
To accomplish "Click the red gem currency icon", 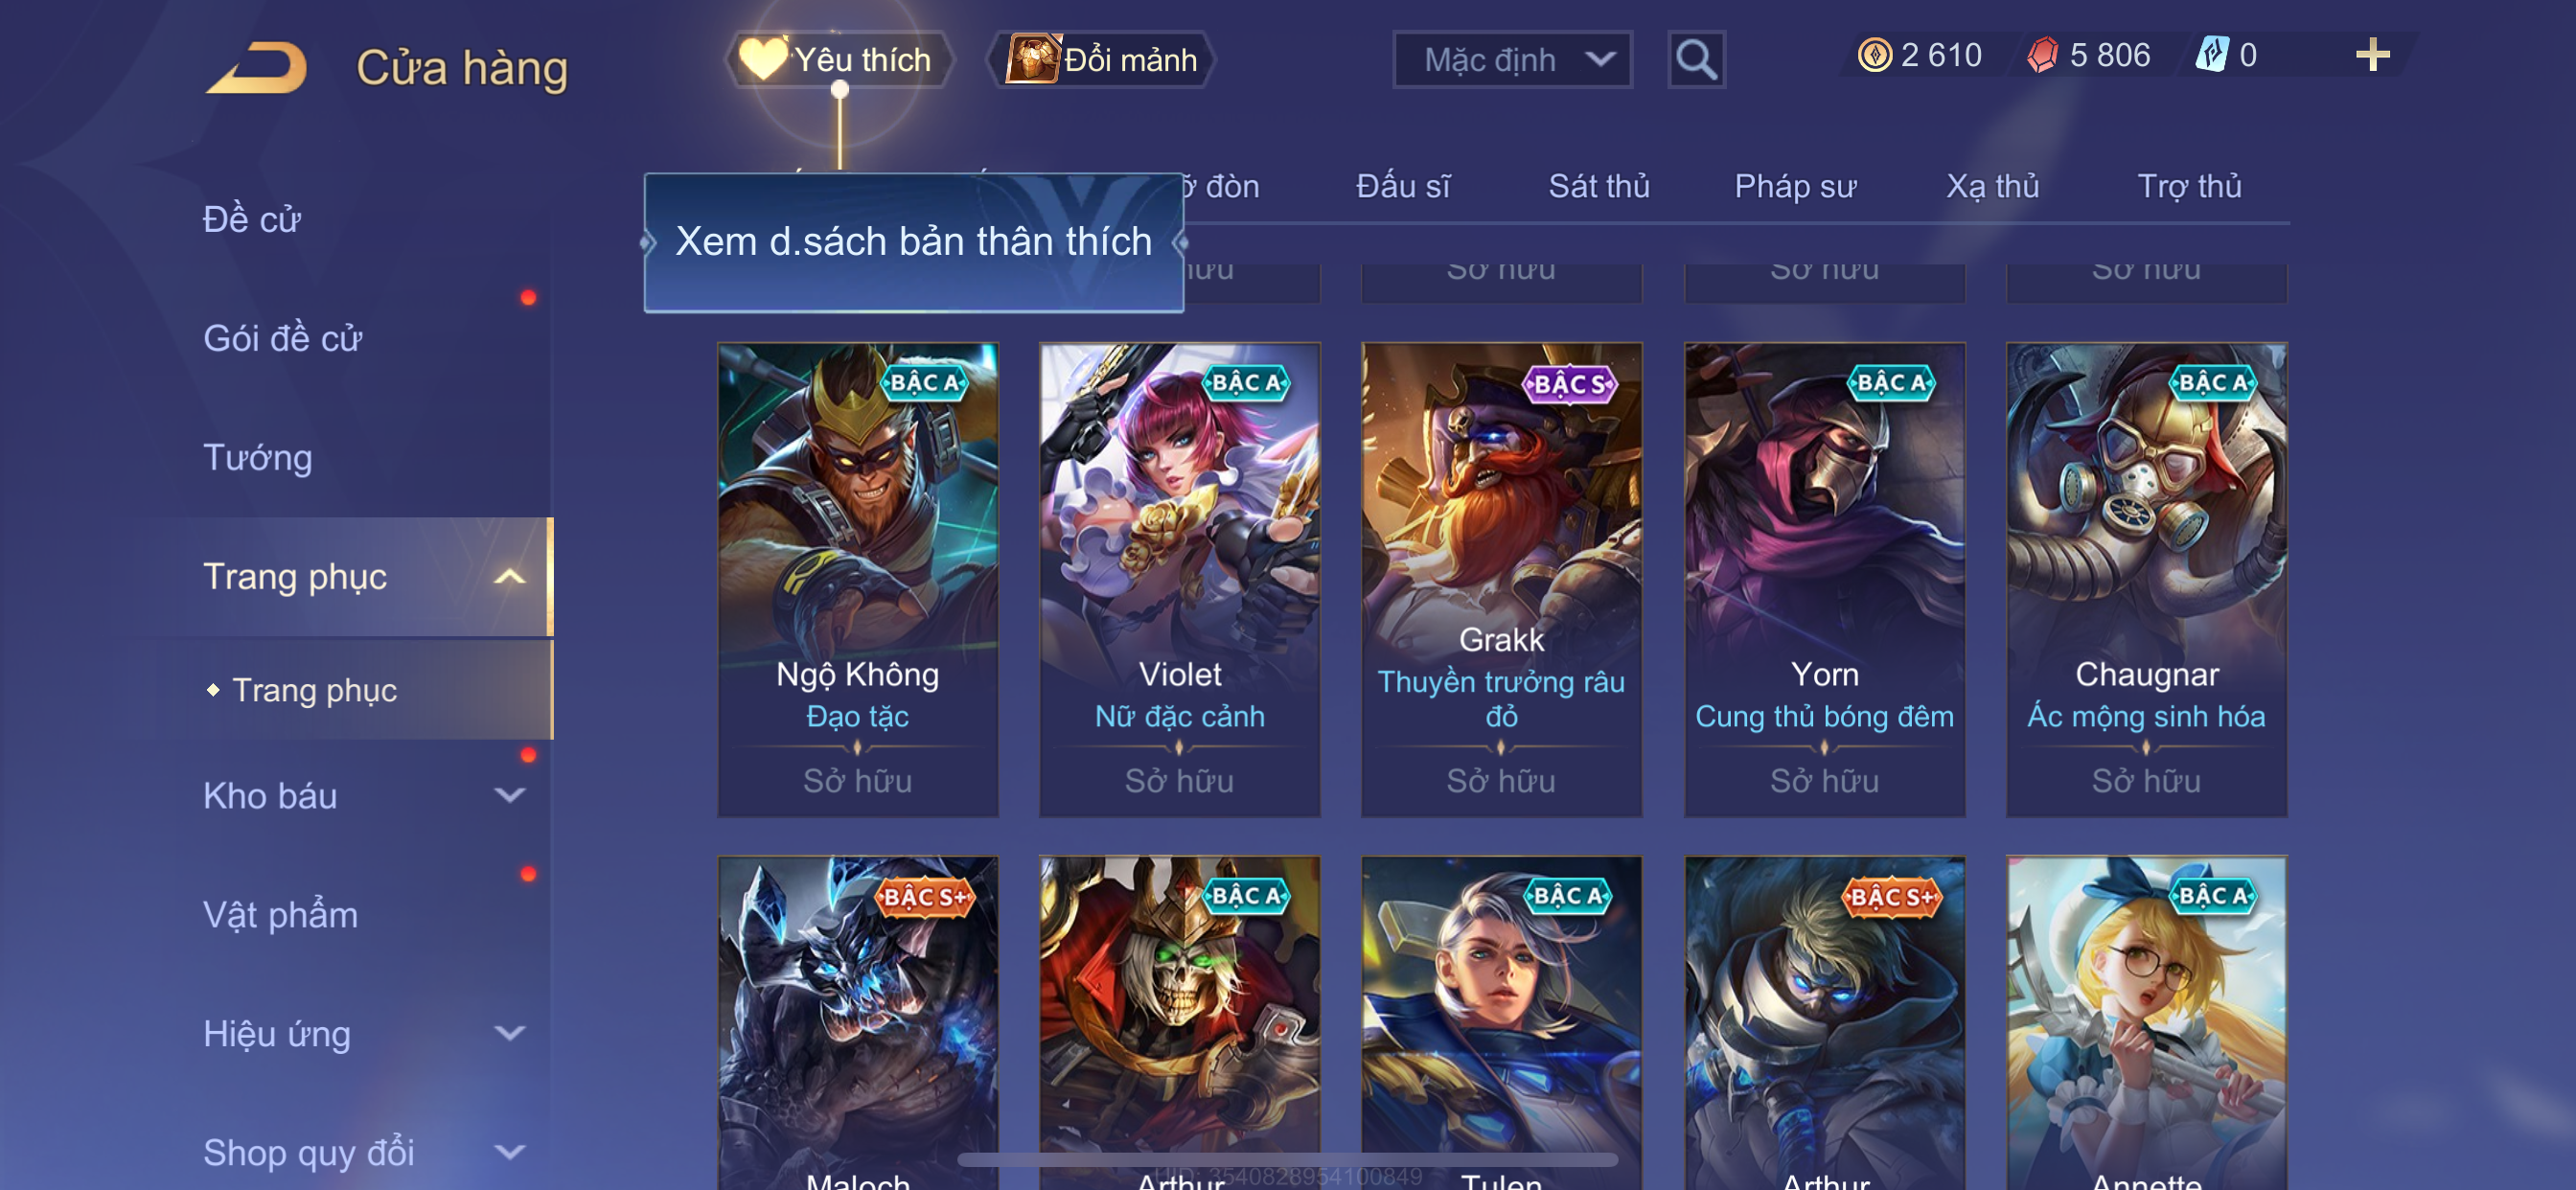I will click(x=2043, y=55).
